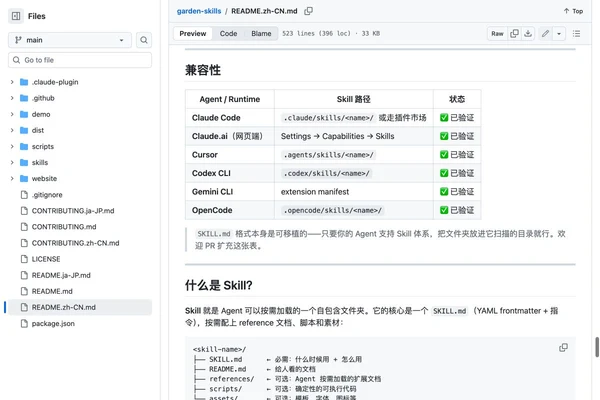This screenshot has width=600, height=400.
Task: Collapse the Files side panel icon
Action: click(x=16, y=16)
